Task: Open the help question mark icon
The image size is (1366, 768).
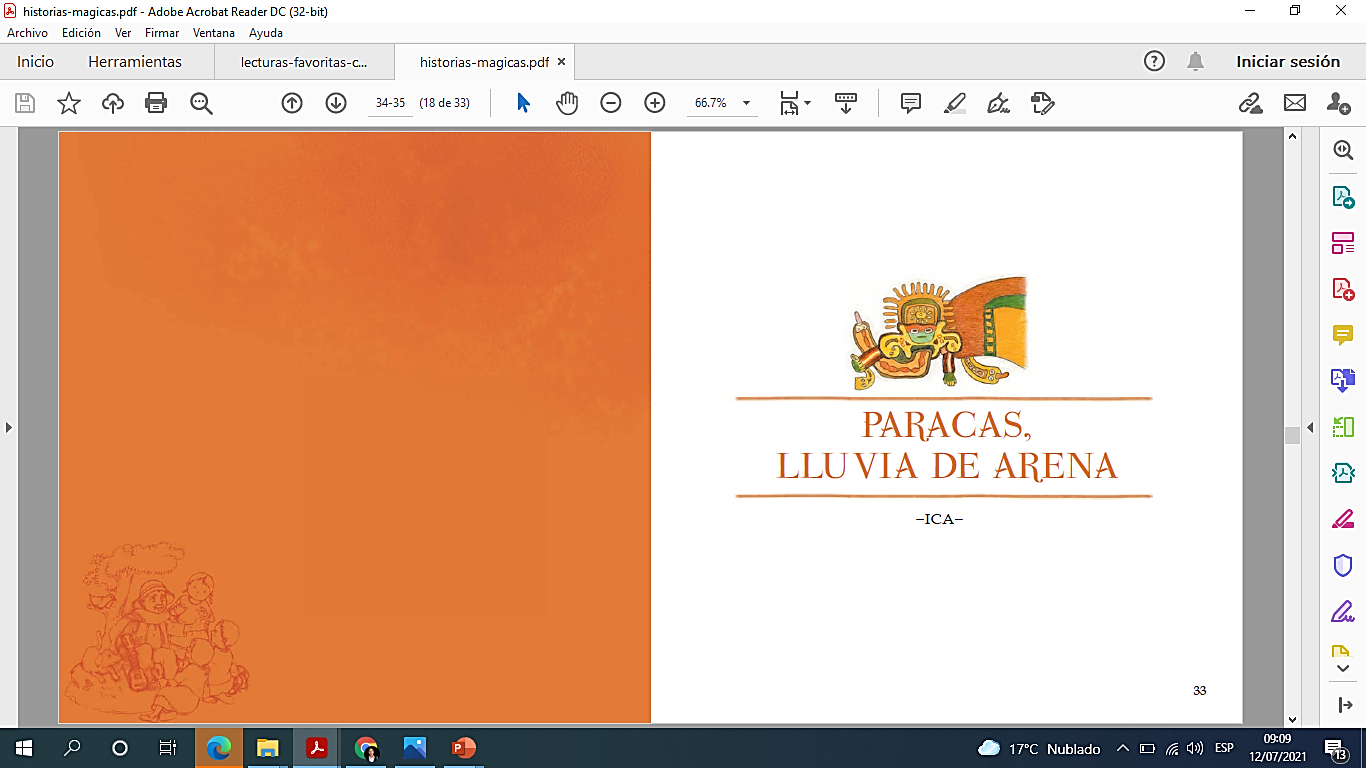Action: click(1154, 62)
